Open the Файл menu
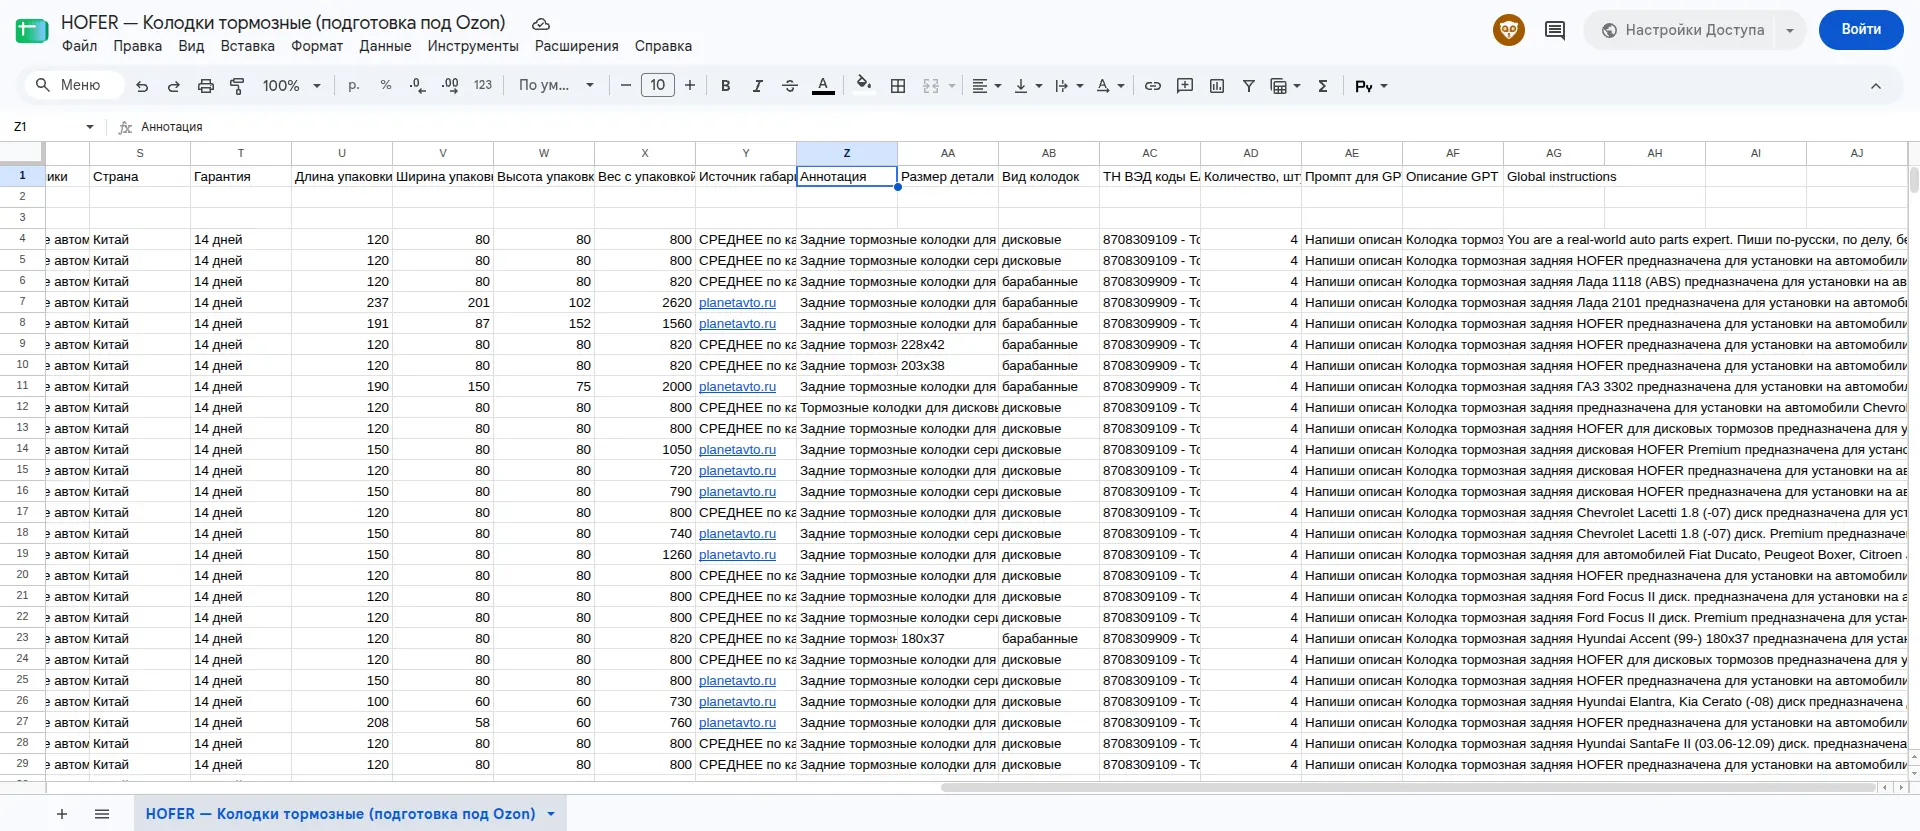Screen dimensions: 1920x831 click(x=79, y=46)
